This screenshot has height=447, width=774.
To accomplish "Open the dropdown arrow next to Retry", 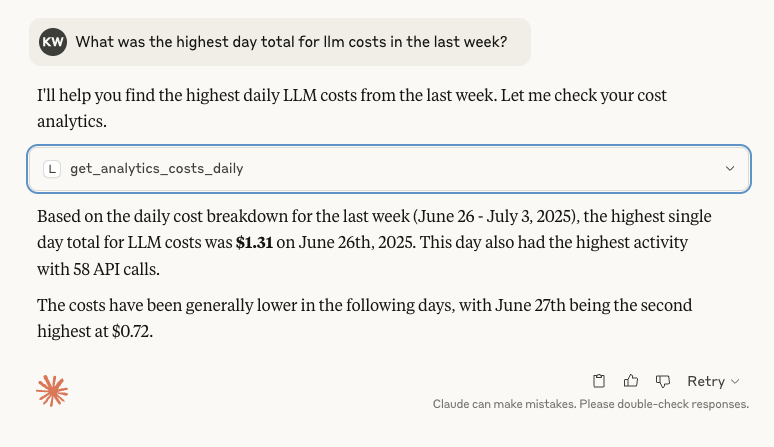I will 736,382.
